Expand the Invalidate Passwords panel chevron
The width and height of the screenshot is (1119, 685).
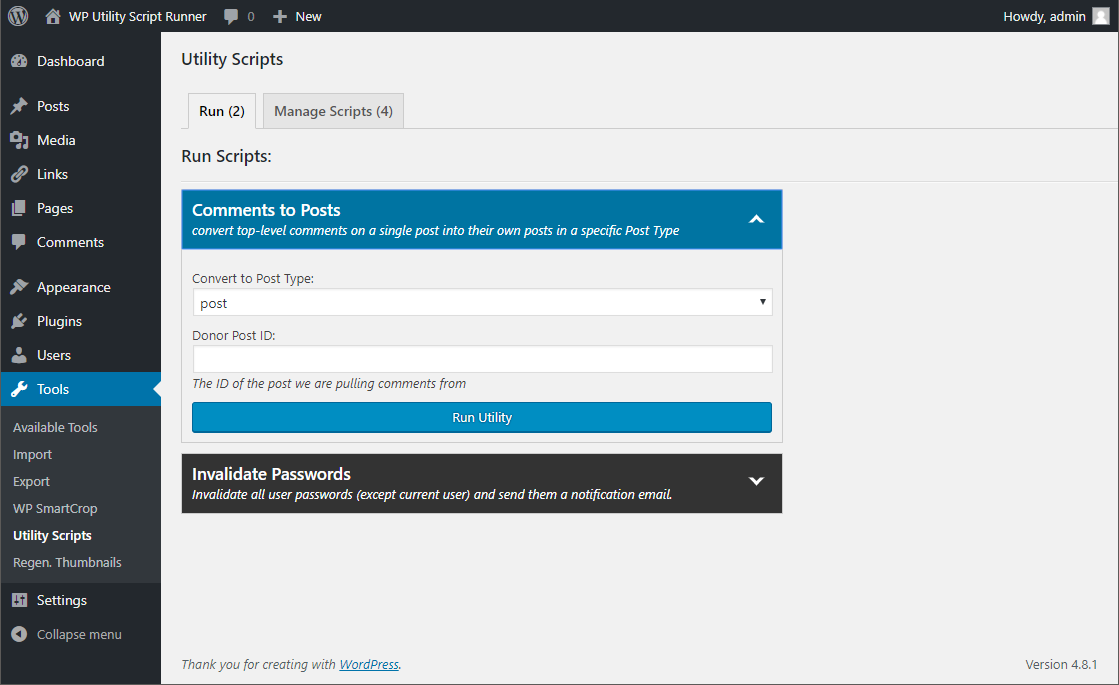[x=756, y=482]
